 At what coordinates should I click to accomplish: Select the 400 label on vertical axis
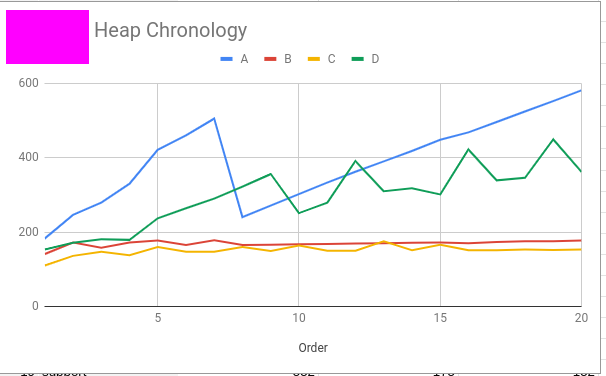tap(29, 157)
